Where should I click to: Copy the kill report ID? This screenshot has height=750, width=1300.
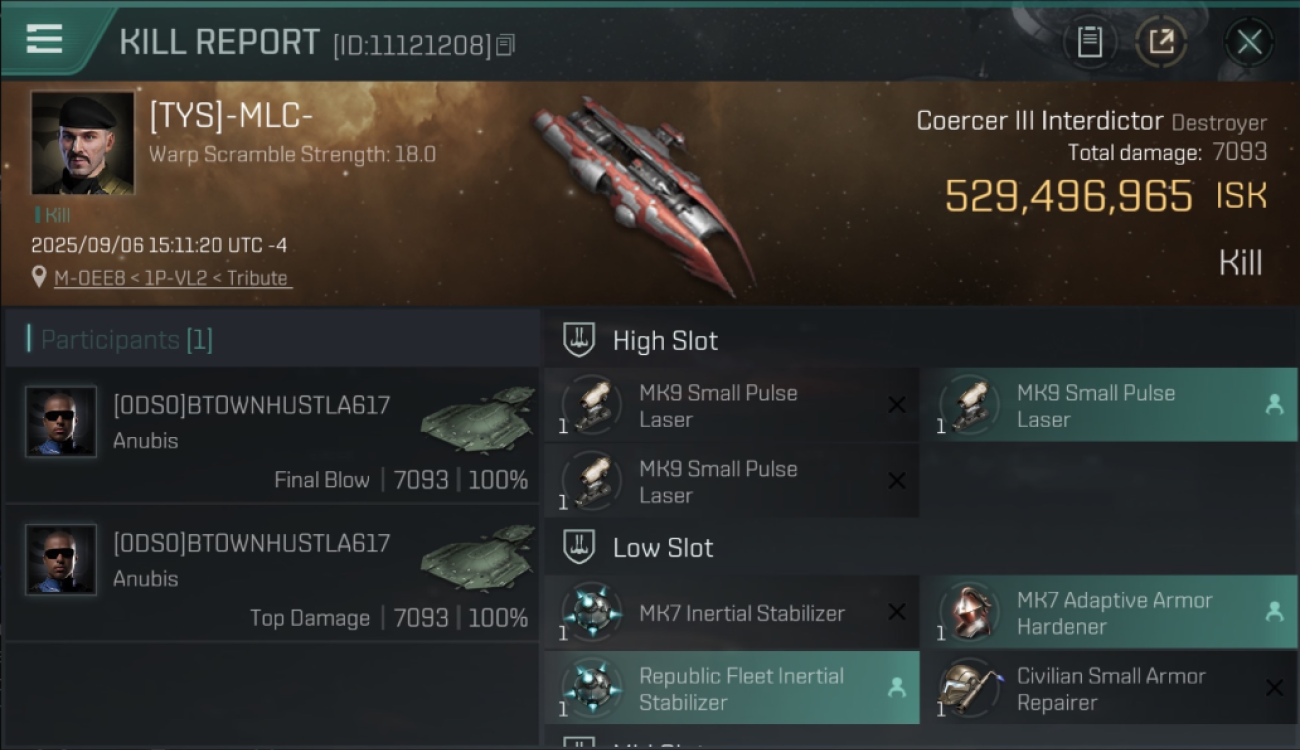point(505,45)
